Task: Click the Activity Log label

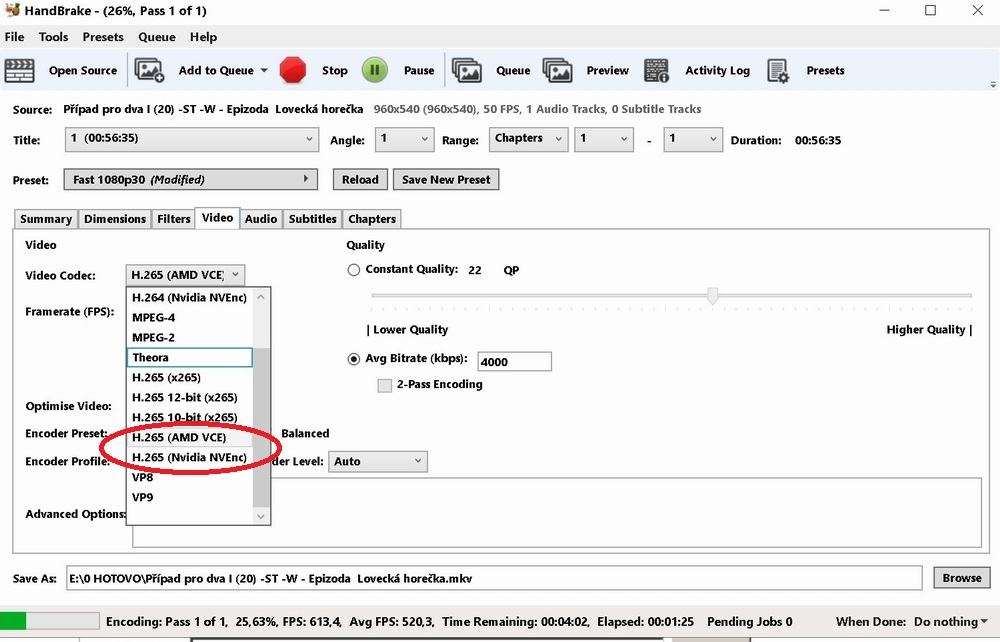Action: tap(717, 71)
